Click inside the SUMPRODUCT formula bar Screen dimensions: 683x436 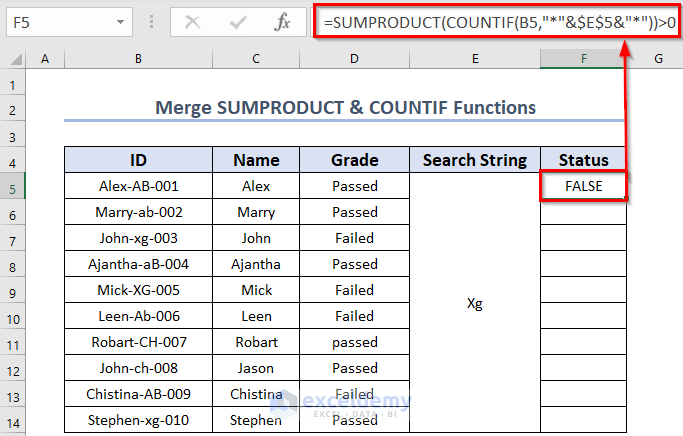tap(490, 21)
